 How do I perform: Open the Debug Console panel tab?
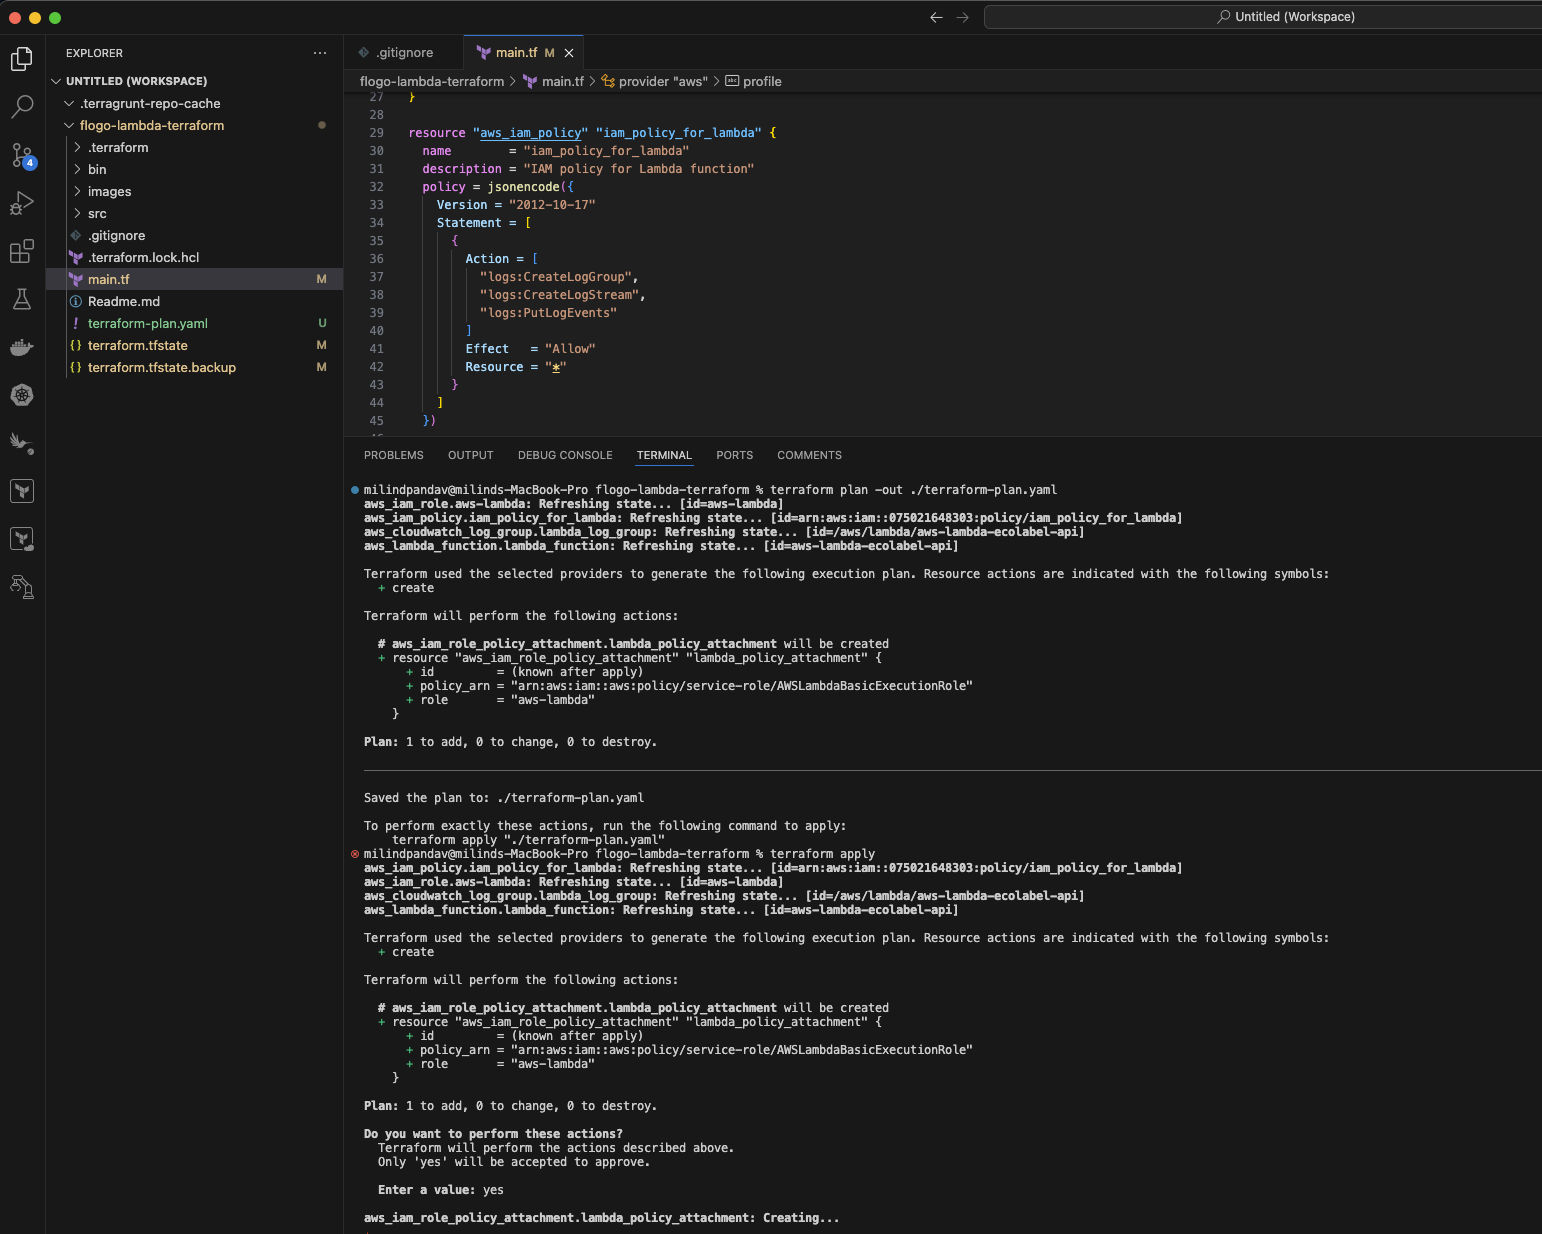tap(565, 455)
